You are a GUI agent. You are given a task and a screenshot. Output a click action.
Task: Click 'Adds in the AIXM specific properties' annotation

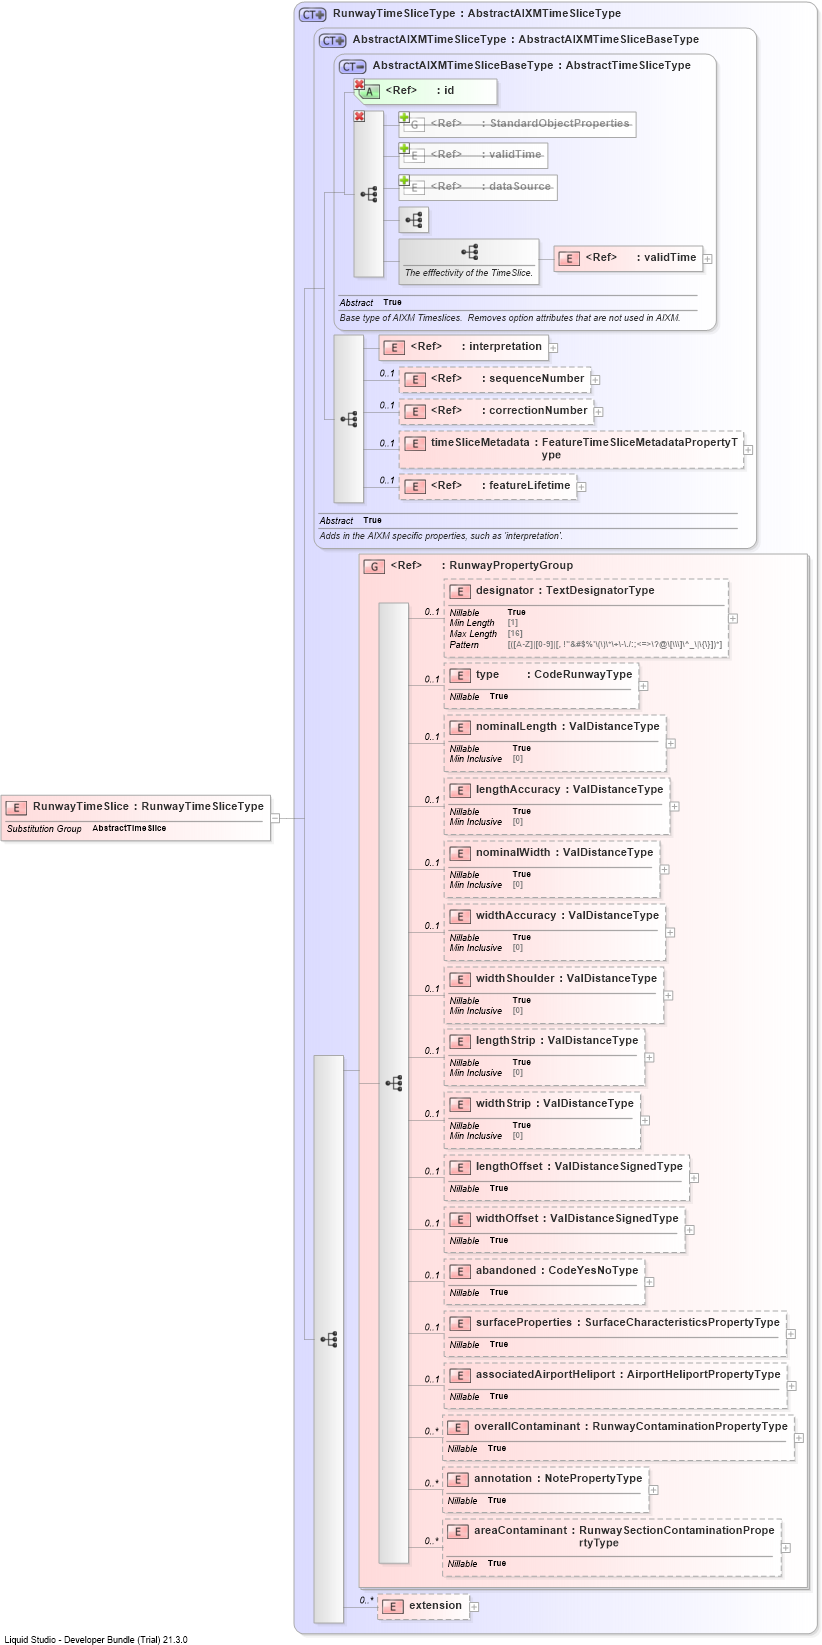click(x=441, y=536)
